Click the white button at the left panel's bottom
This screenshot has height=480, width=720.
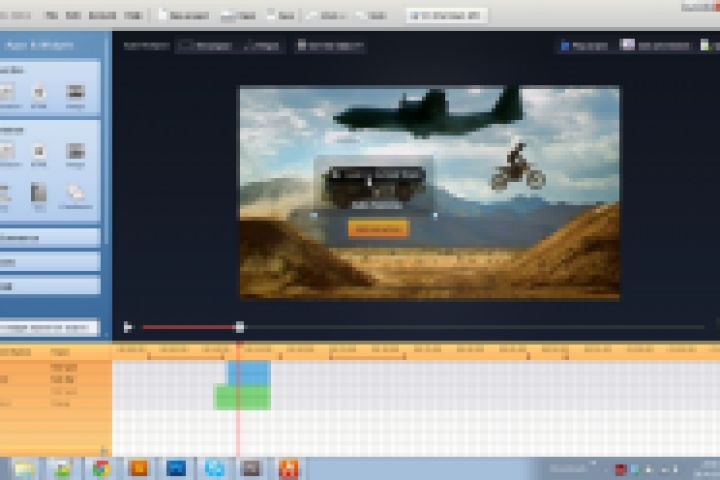[x=49, y=328]
